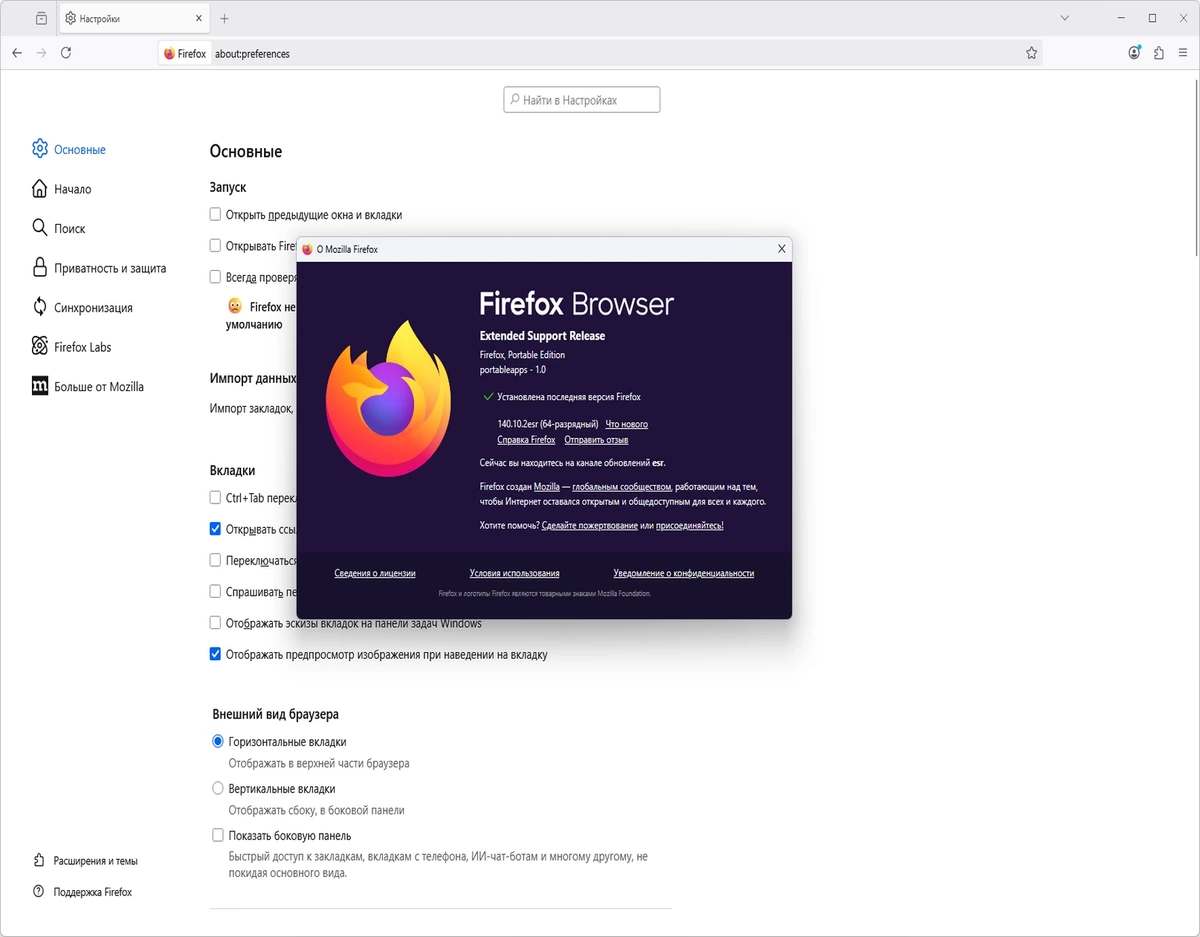Open the Что нового link
Image resolution: width=1200 pixels, height=937 pixels.
626,424
